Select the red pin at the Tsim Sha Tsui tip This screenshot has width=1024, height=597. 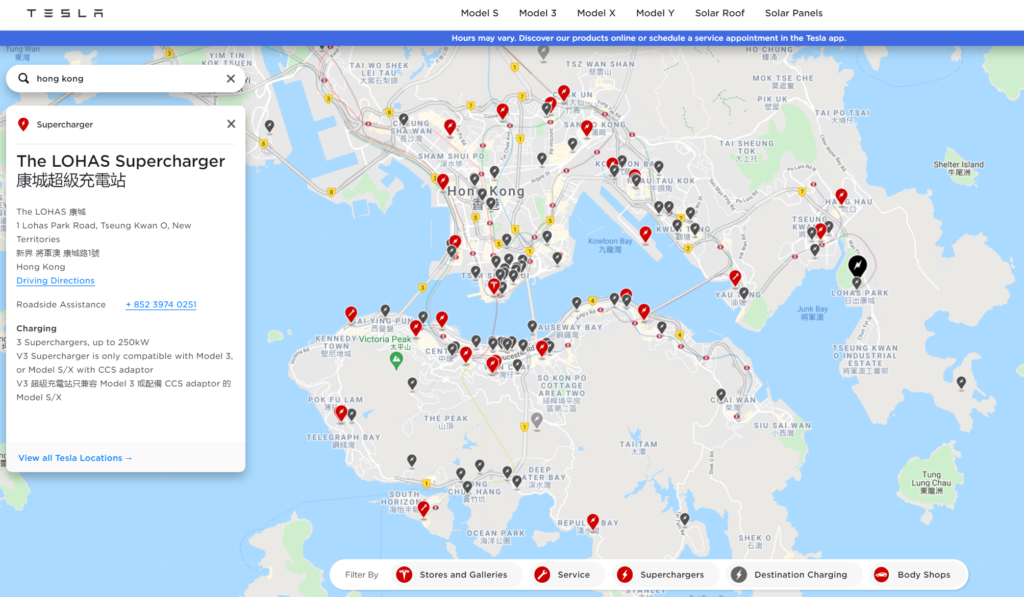click(494, 285)
